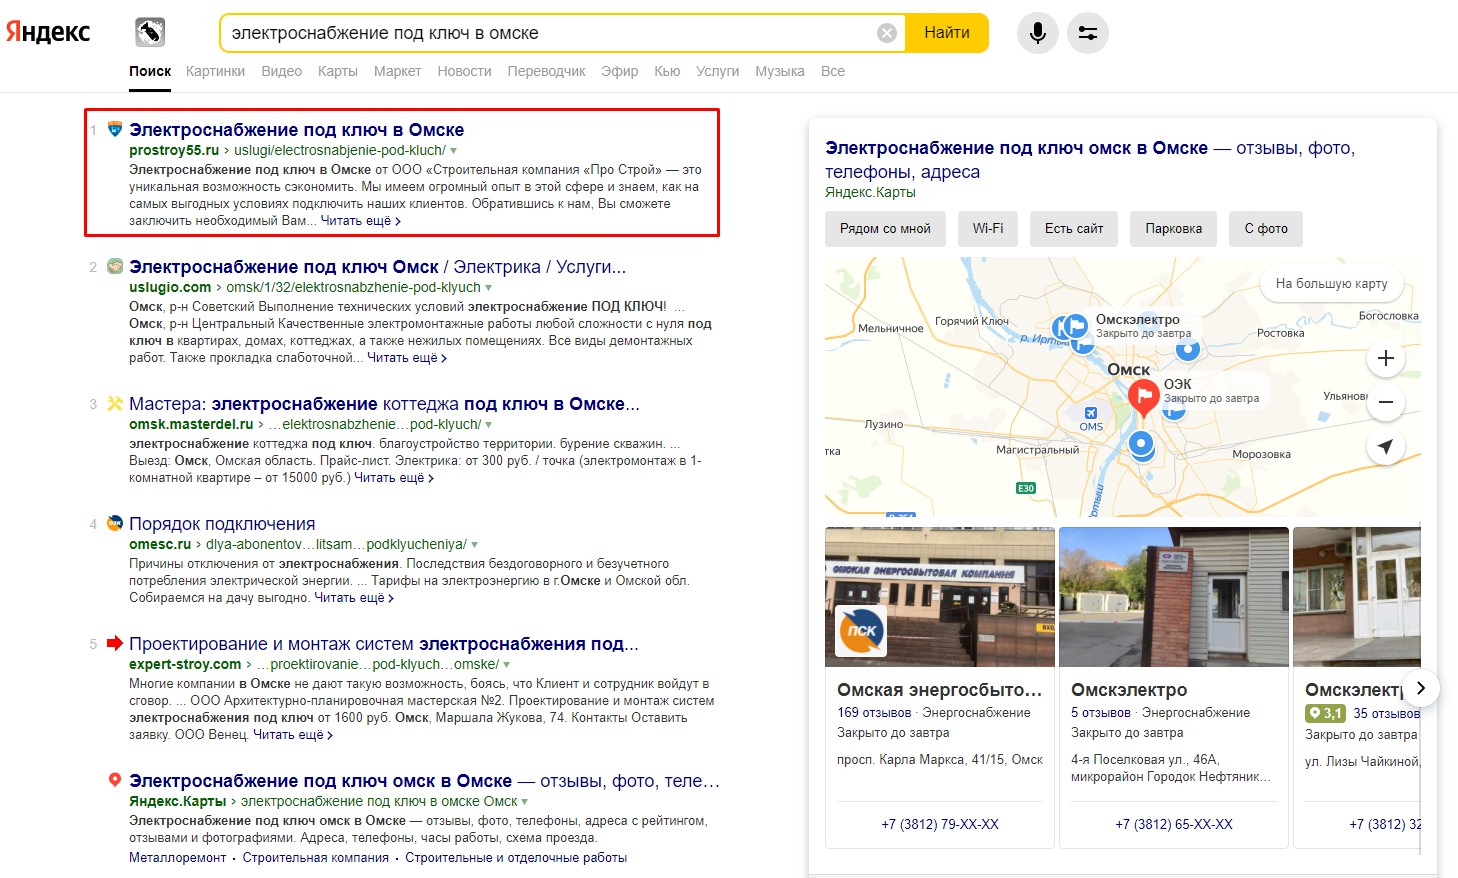
Task: Open the Омскэлектро card title
Action: [x=1129, y=690]
